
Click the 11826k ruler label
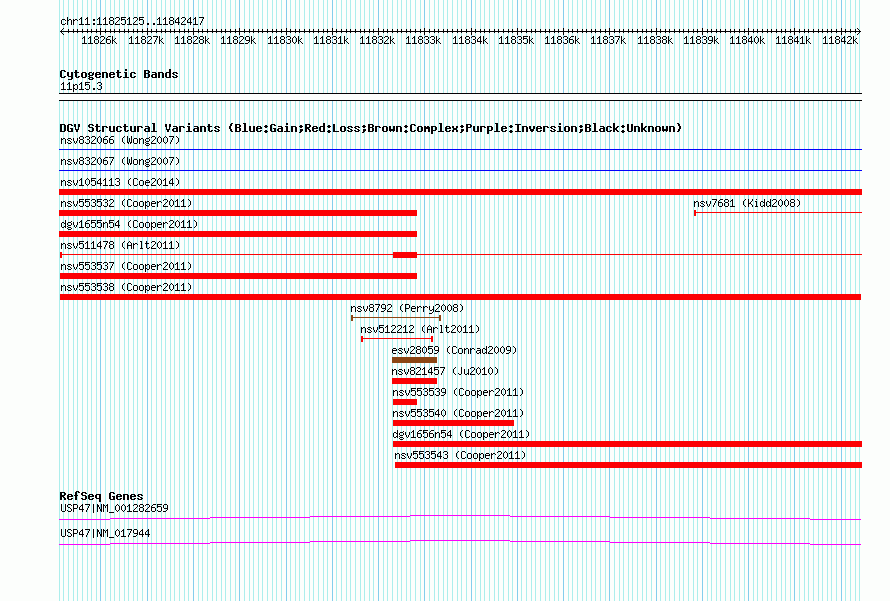(99, 40)
